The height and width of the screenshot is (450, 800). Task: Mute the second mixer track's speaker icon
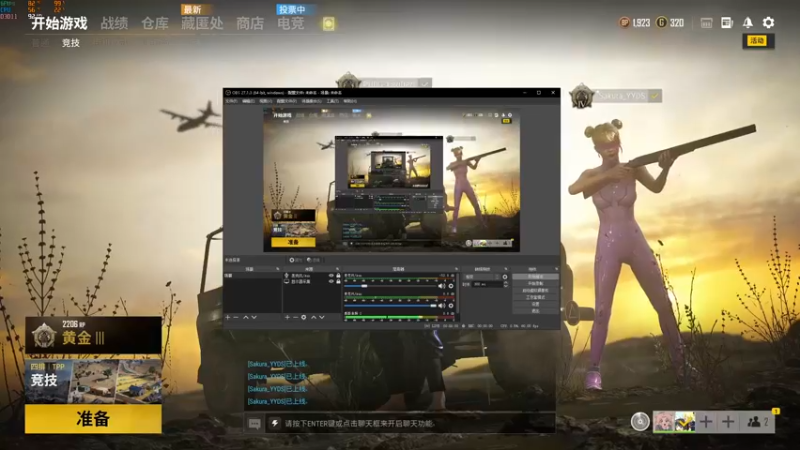(x=441, y=306)
